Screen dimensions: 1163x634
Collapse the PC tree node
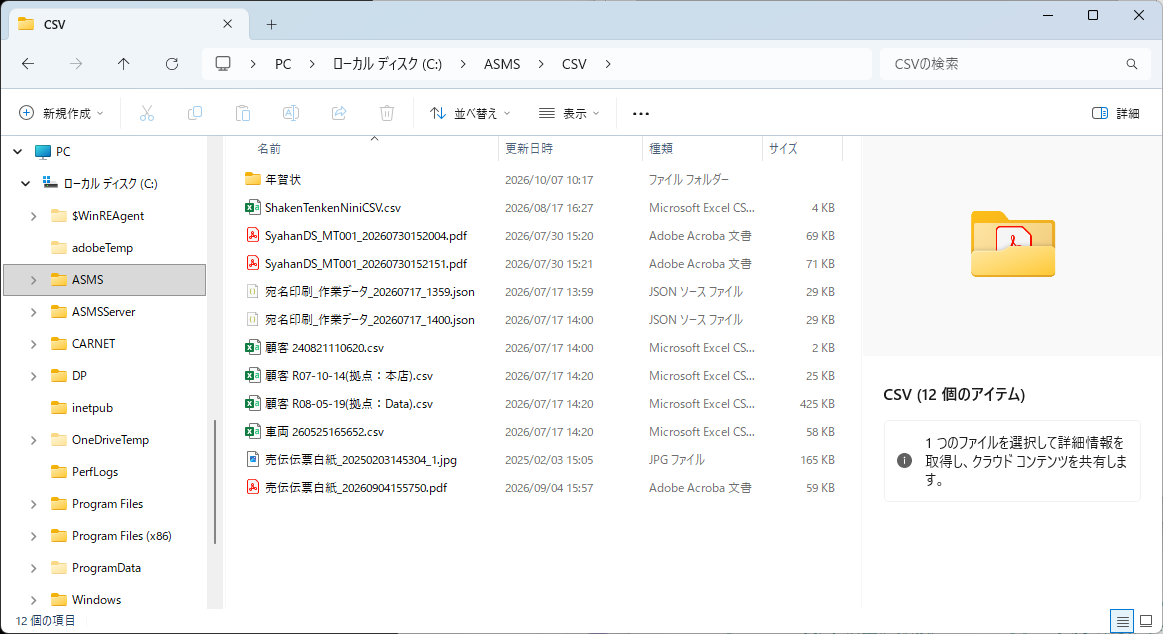18,151
